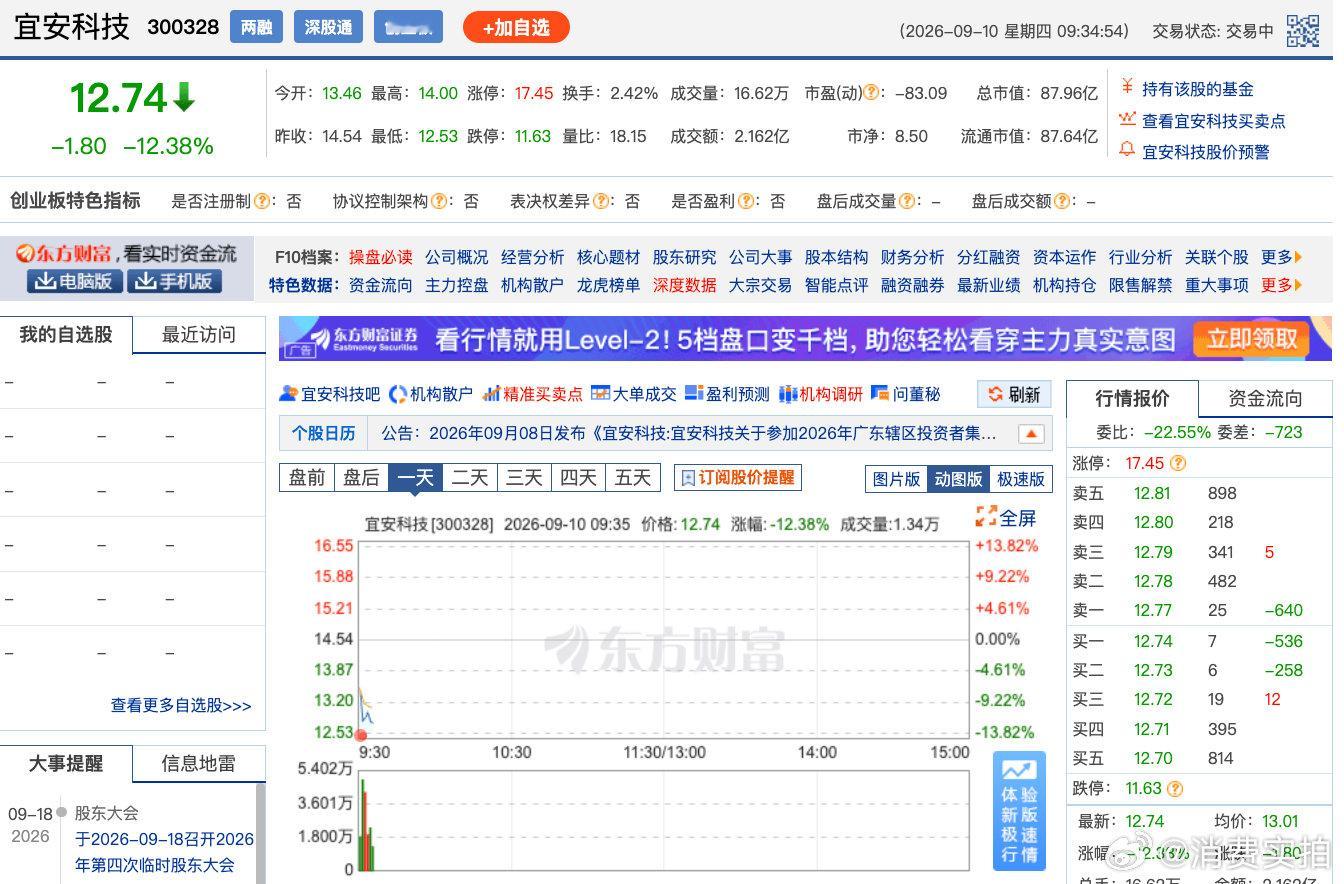1344x884 pixels.
Task: Download the 手机版 mobile app
Action: coord(174,282)
